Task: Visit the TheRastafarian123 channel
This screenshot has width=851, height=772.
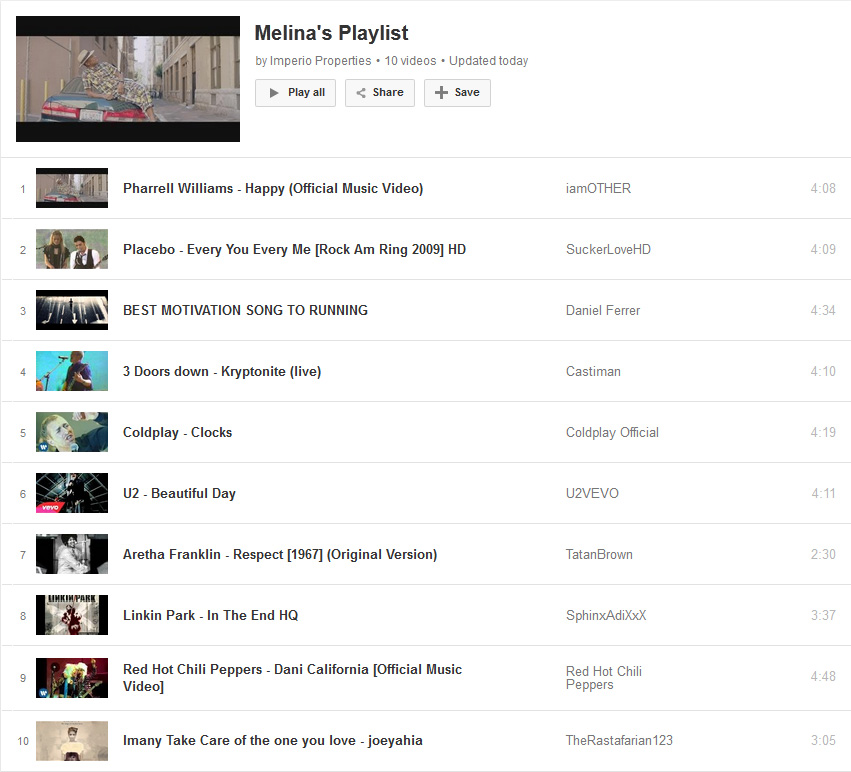Action: (619, 741)
